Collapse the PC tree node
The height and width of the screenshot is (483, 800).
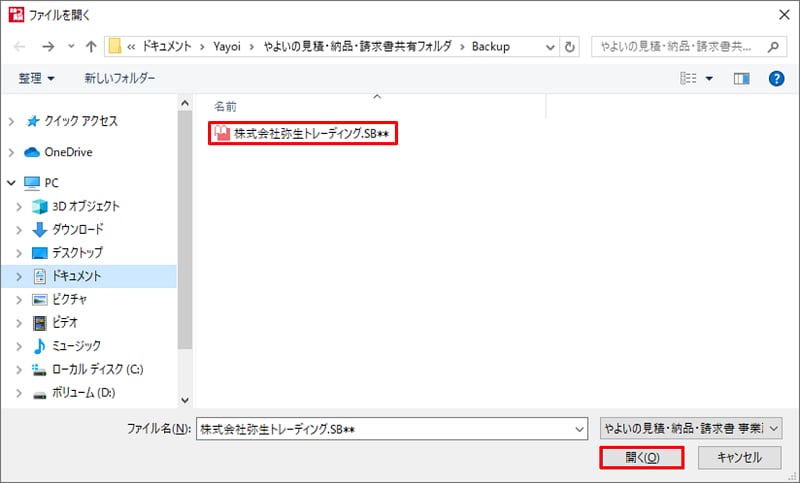click(11, 183)
